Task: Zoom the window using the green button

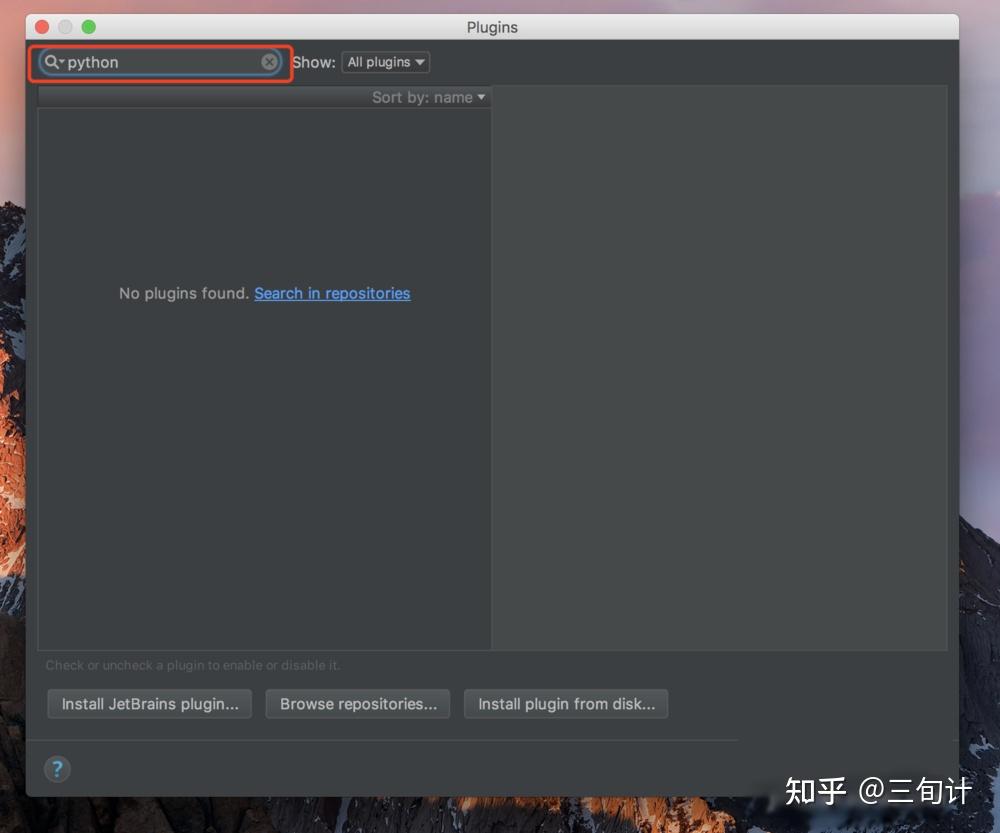Action: pyautogui.click(x=89, y=27)
